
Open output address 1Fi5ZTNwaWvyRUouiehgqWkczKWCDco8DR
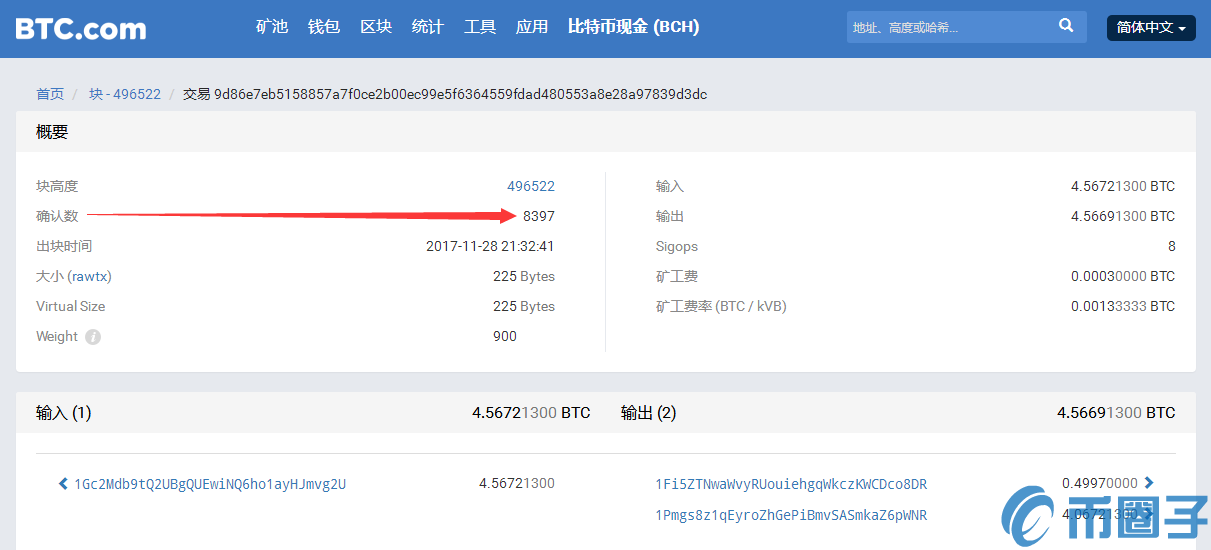pos(791,484)
